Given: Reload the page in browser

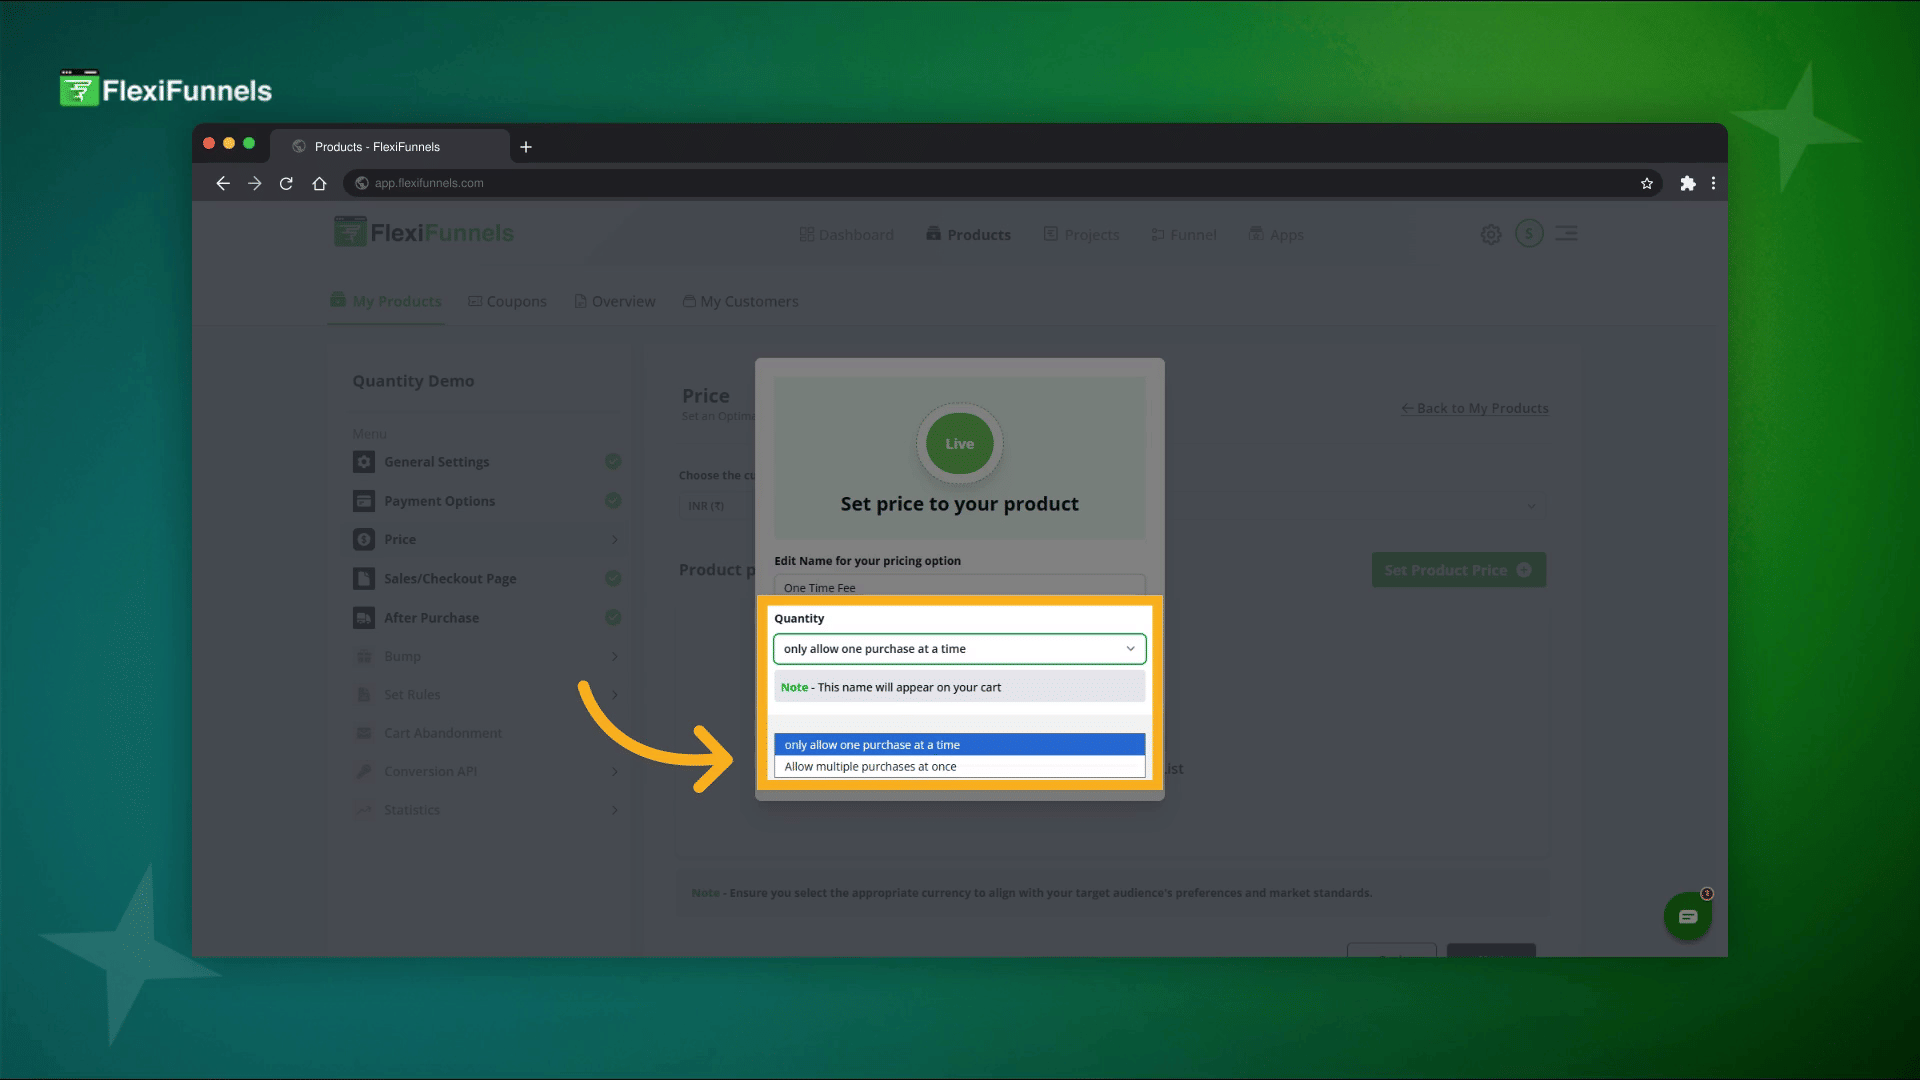Looking at the screenshot, I should tap(286, 183).
